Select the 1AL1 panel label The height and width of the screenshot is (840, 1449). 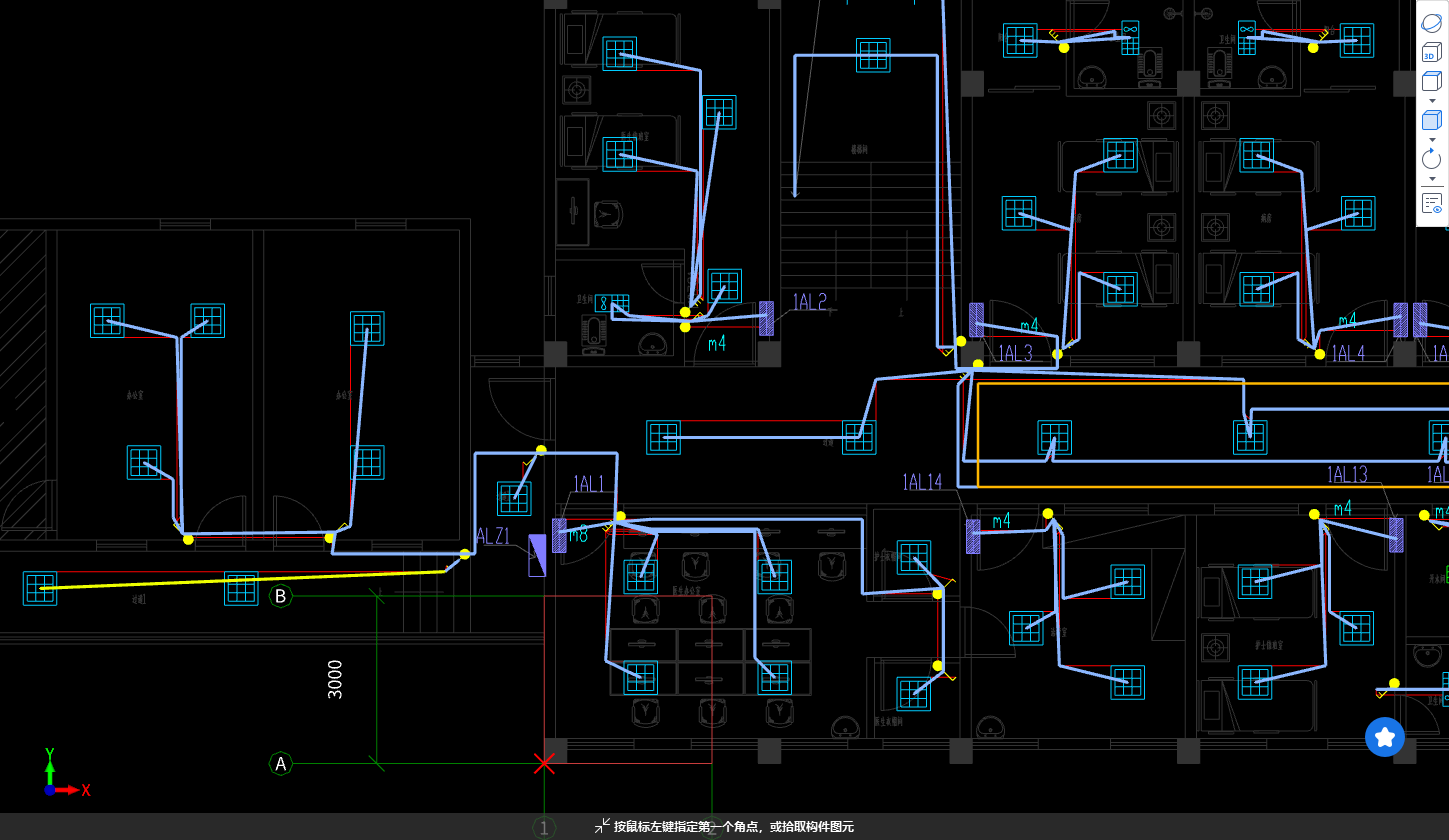click(589, 485)
